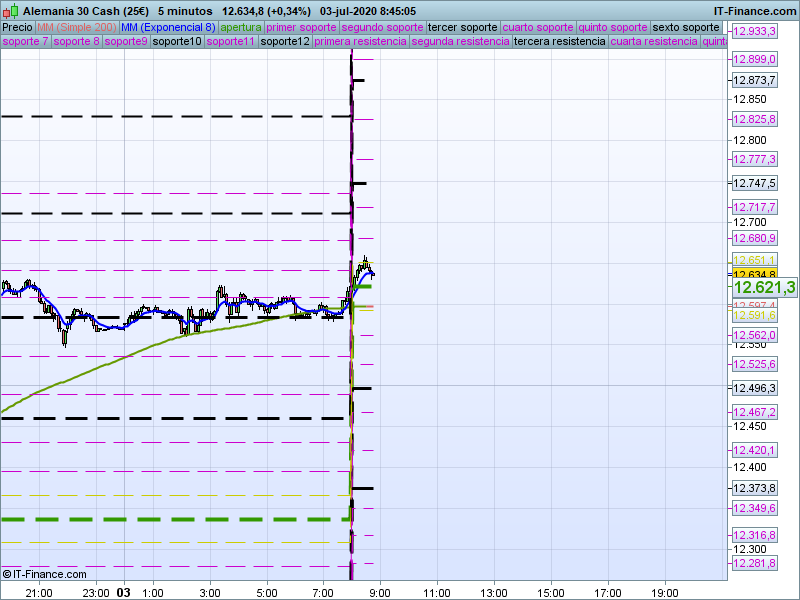Click the cuarta resistencia indicator label
This screenshot has width=800, height=600.
point(654,42)
